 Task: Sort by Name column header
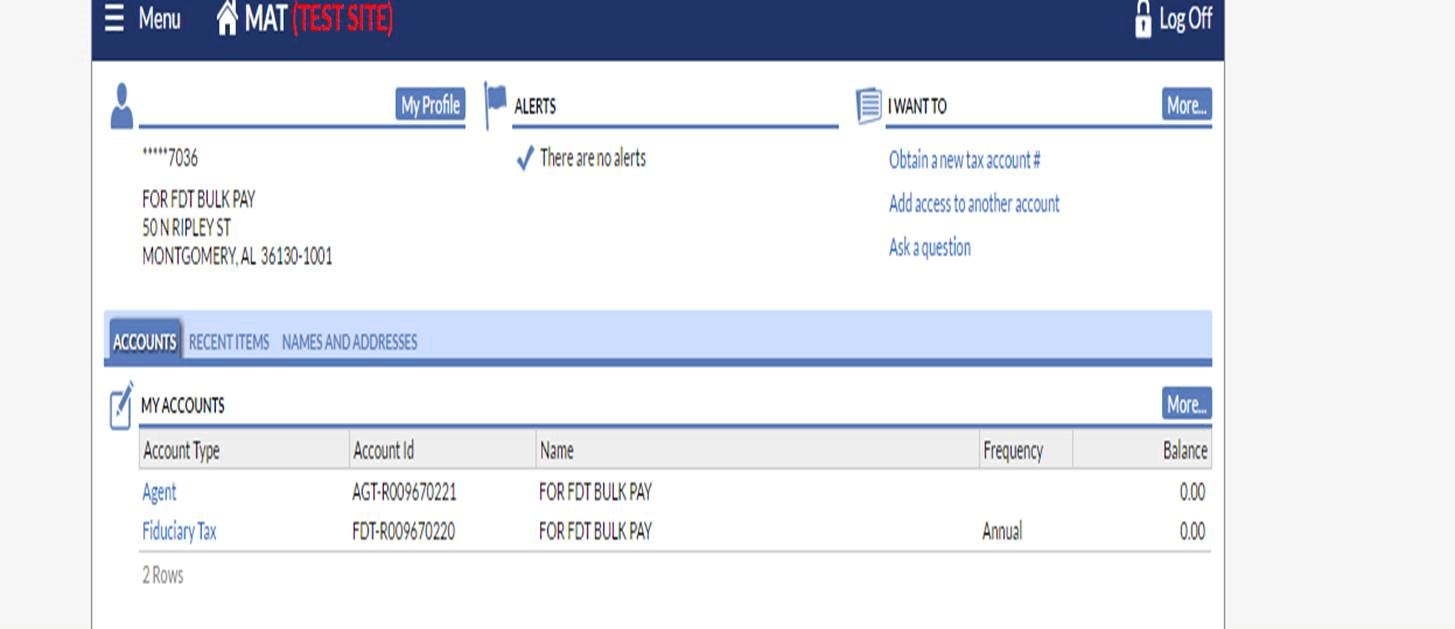[758, 451]
